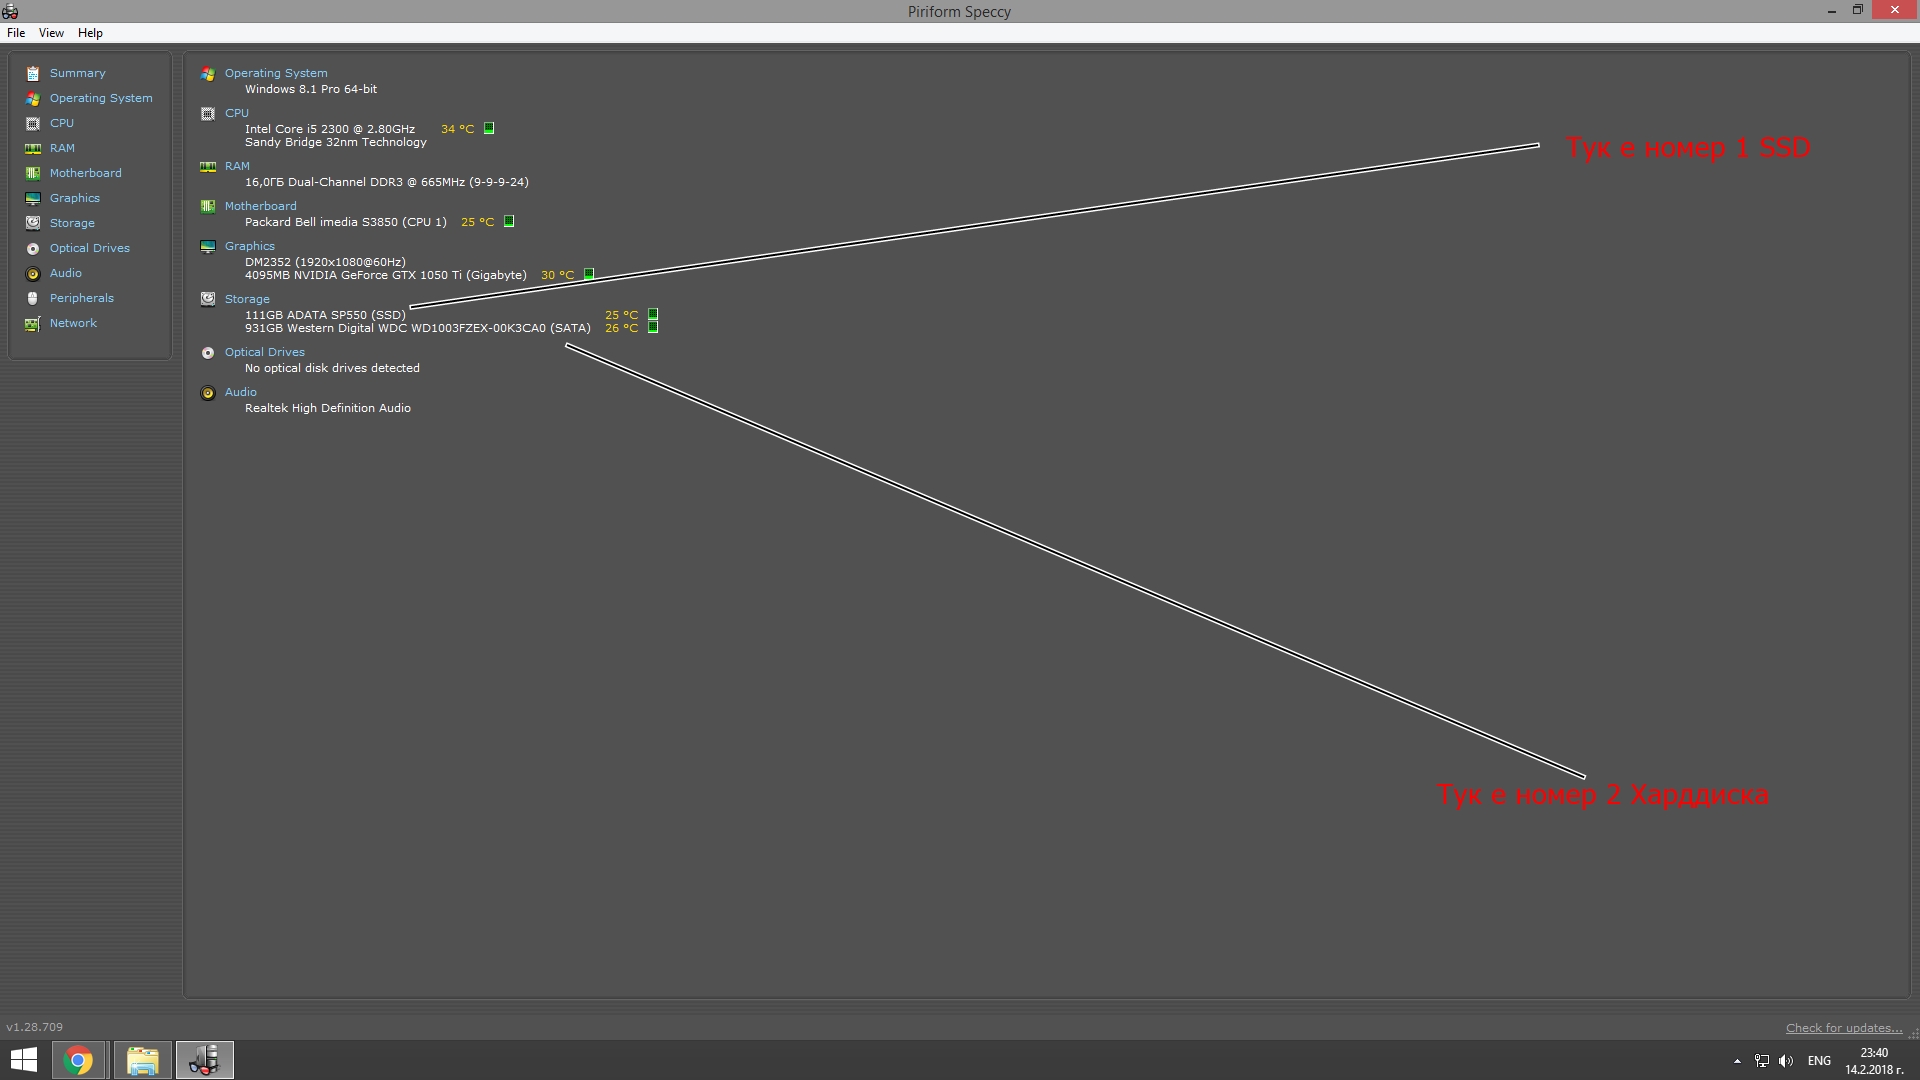This screenshot has width=1920, height=1080.
Task: Select the Peripherals mouse icon in sidebar
Action: click(x=33, y=298)
